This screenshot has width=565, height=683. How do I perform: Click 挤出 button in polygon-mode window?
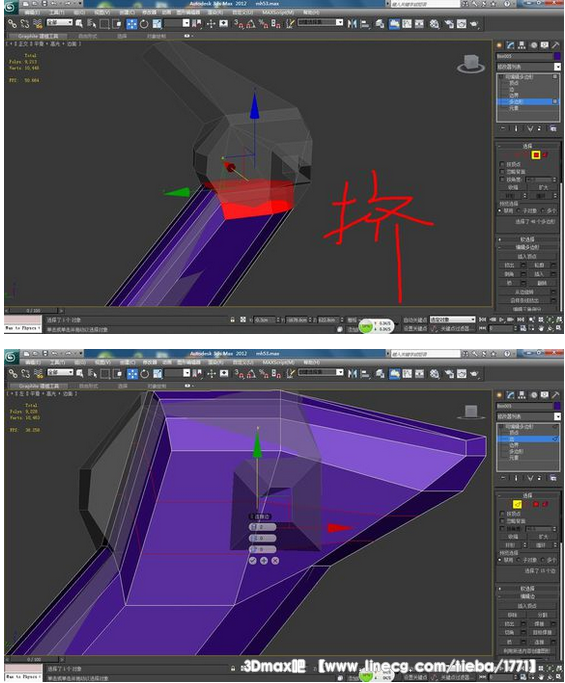[509, 265]
